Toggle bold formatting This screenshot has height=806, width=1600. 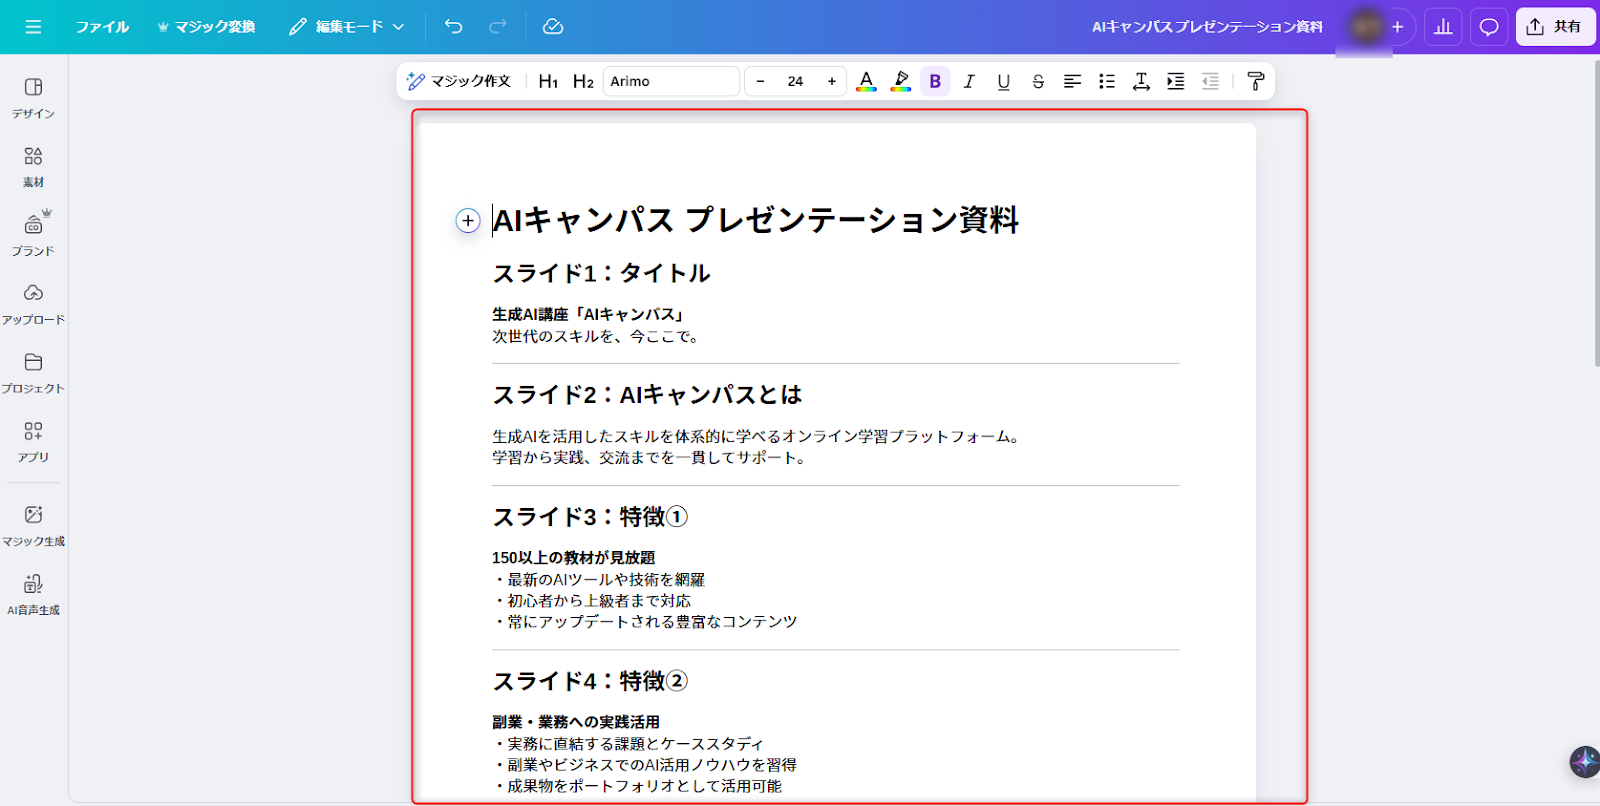(935, 81)
